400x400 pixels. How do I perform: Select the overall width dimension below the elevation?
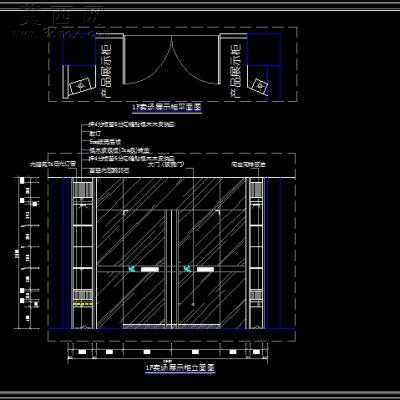(168, 359)
